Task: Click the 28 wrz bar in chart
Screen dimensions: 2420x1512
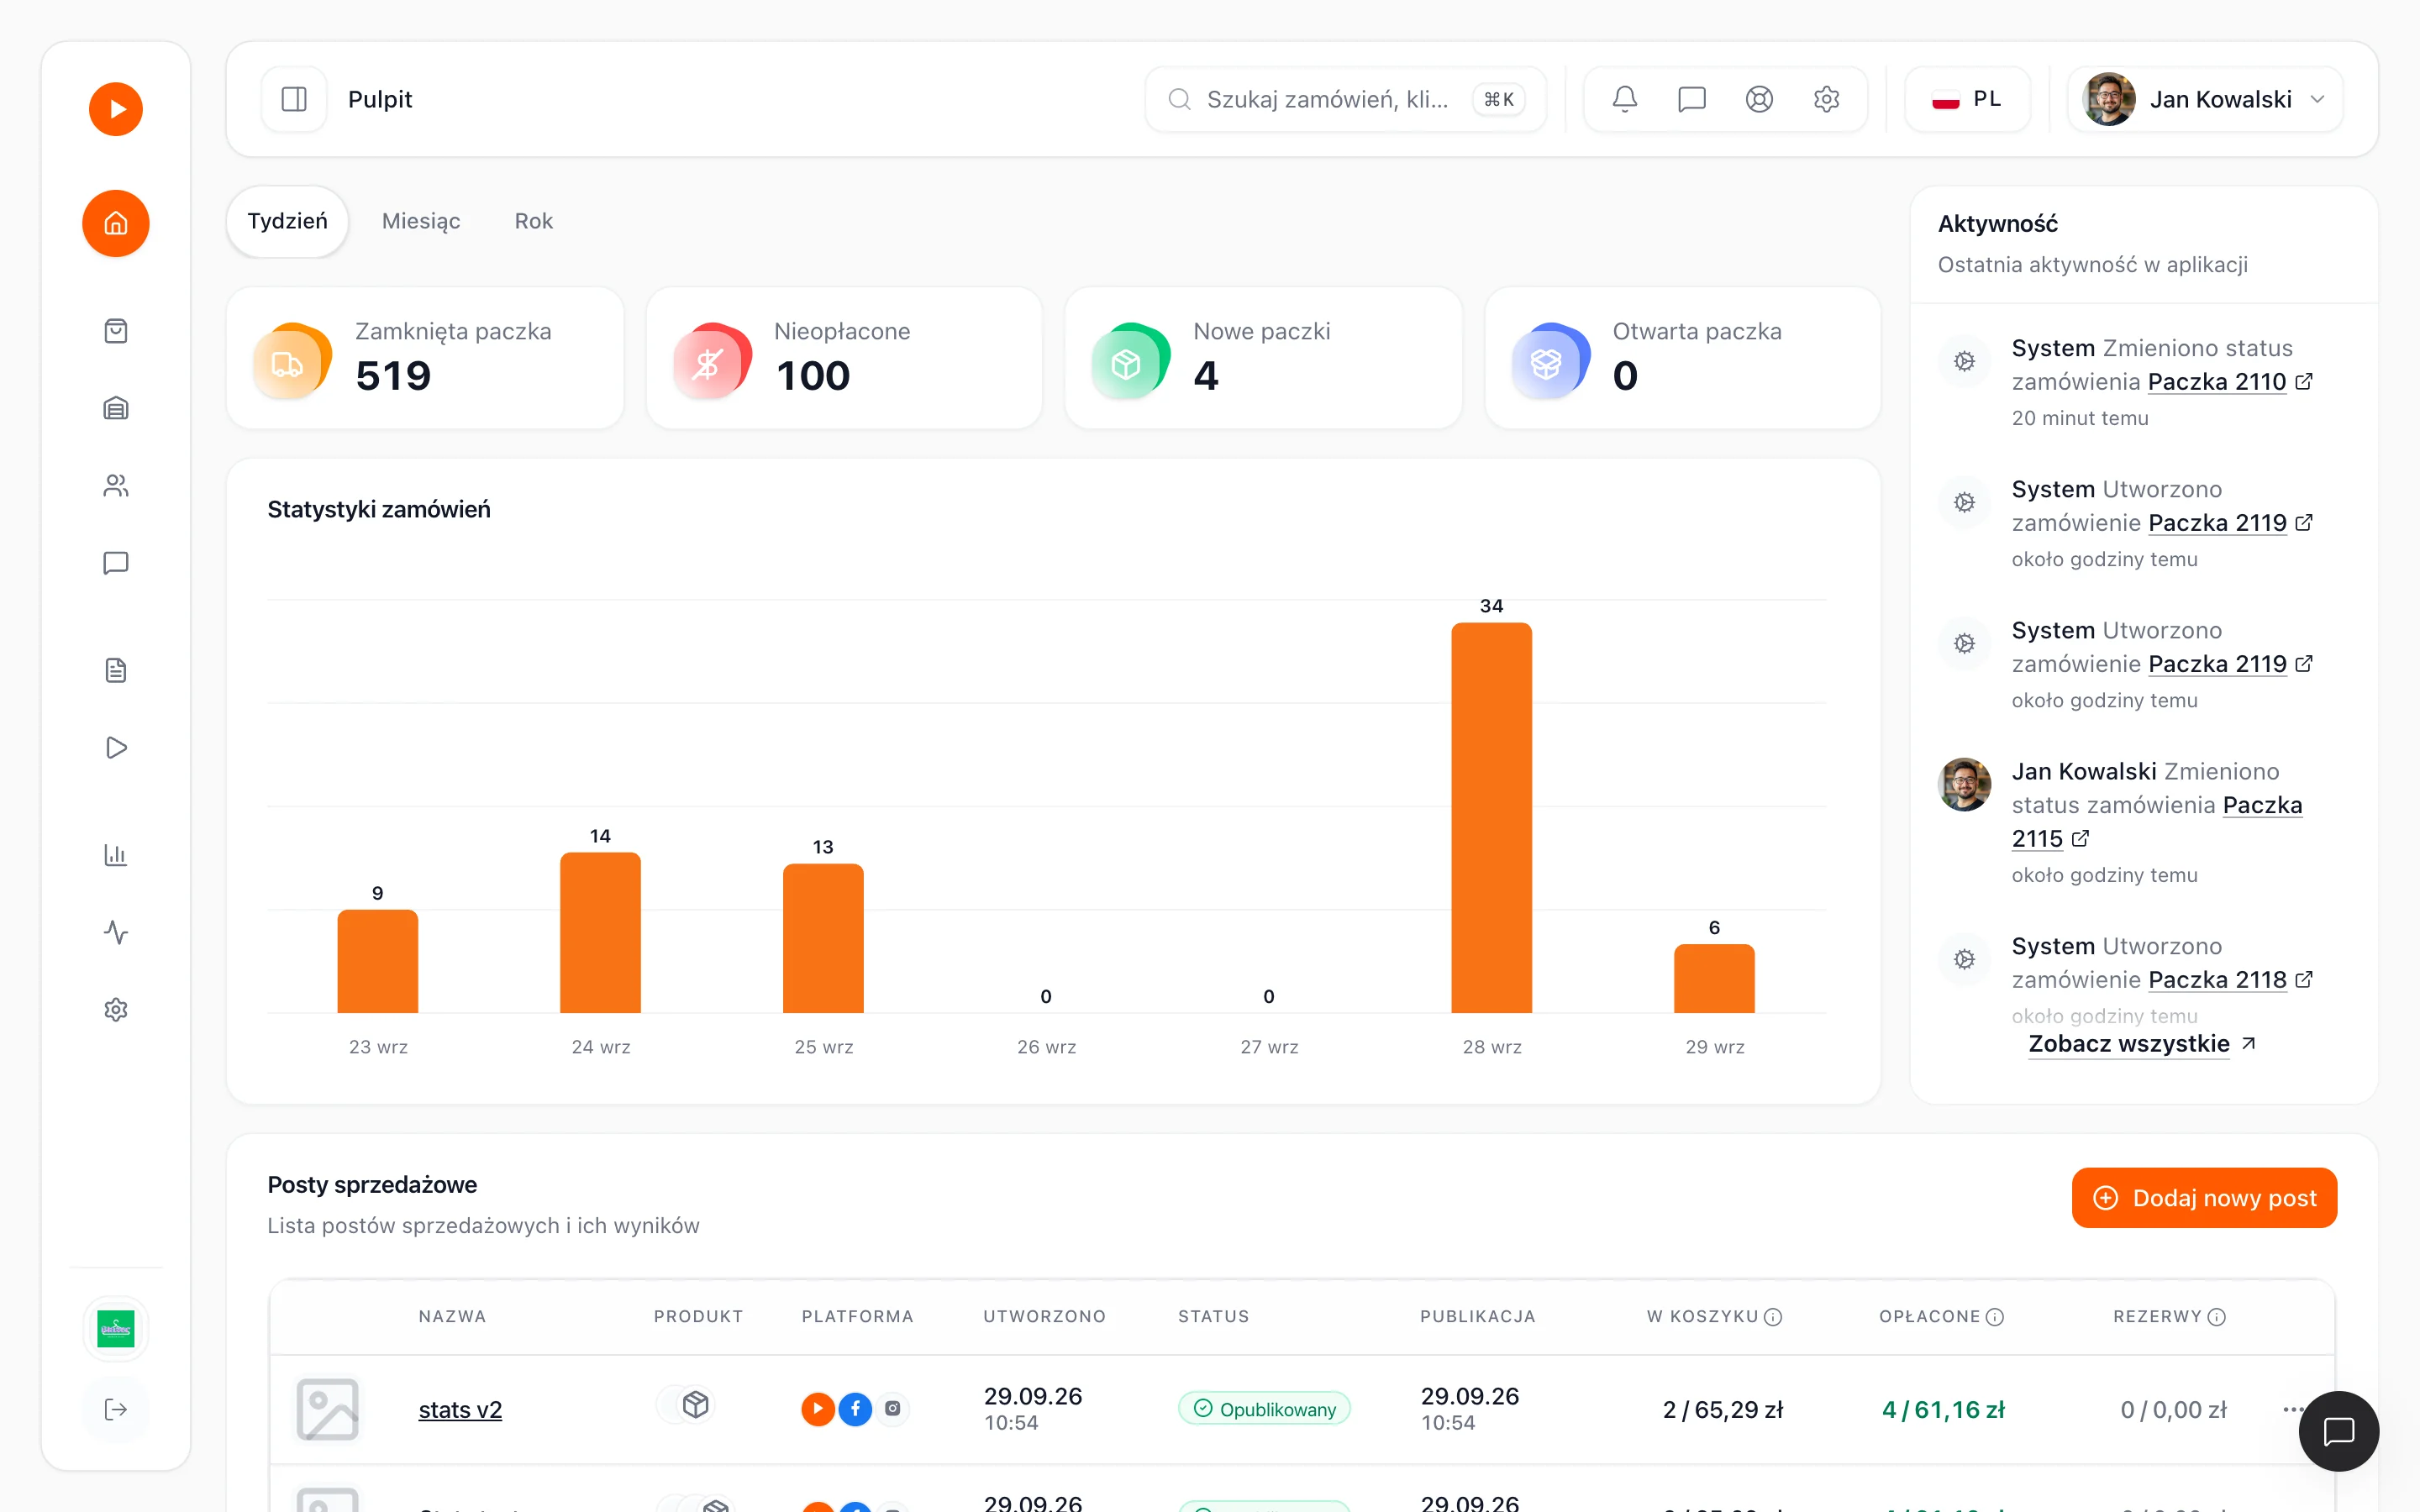Action: (1491, 817)
